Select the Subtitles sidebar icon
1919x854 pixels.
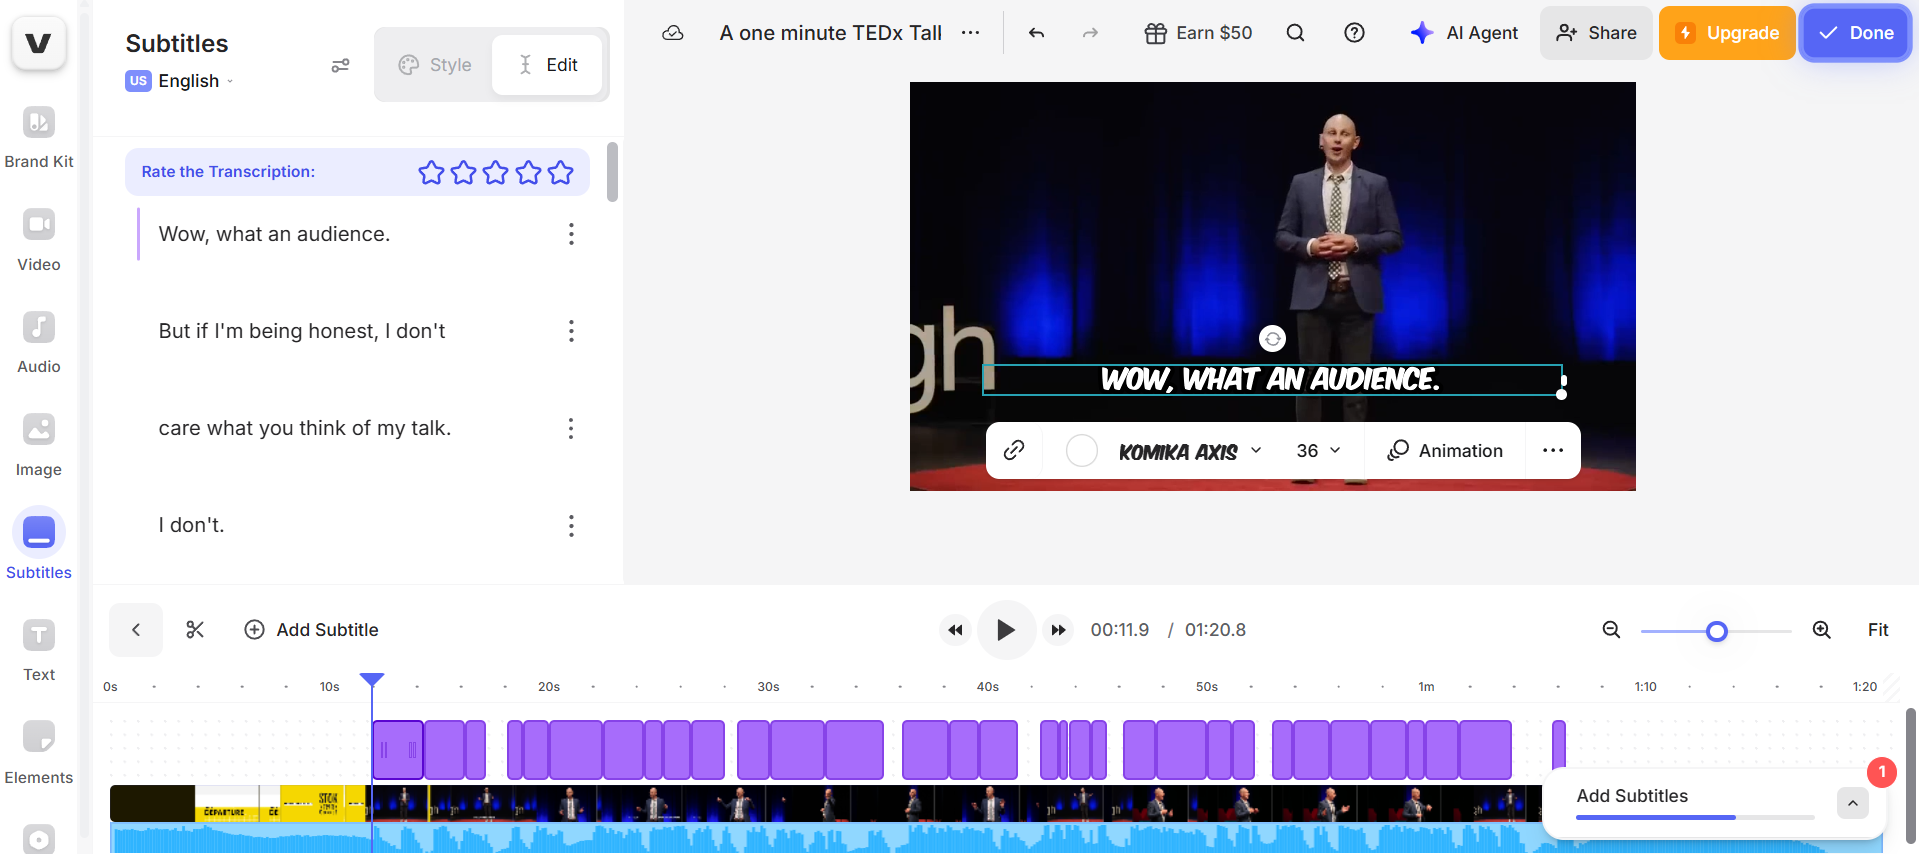click(x=39, y=533)
